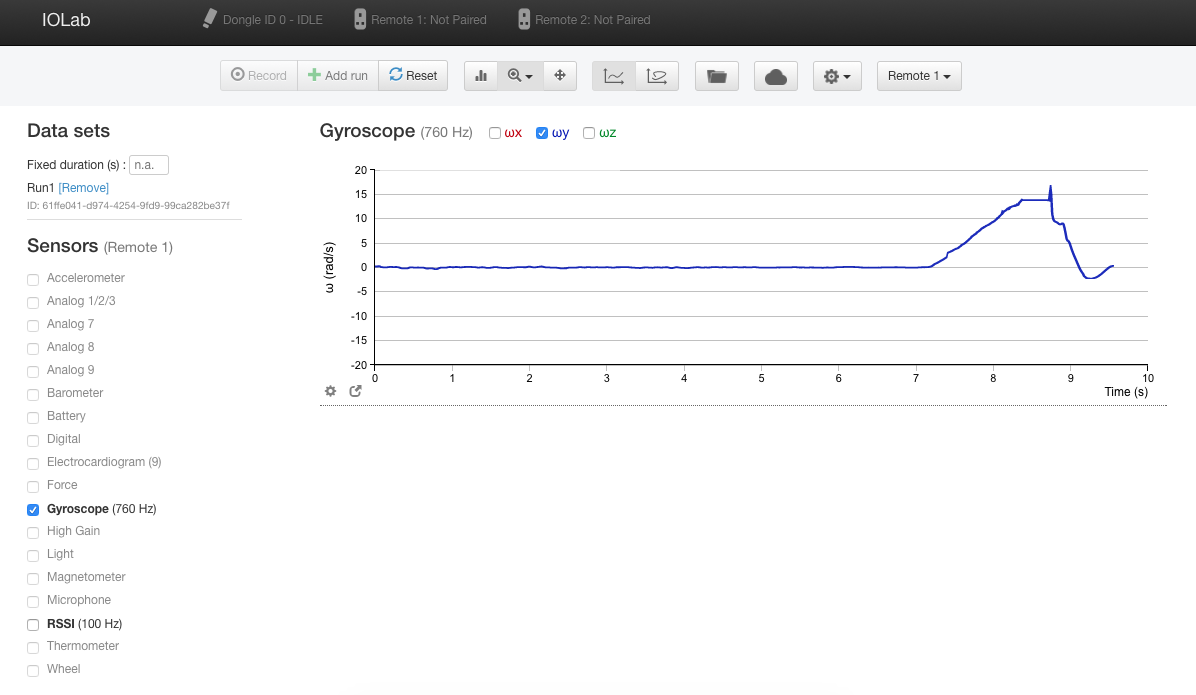Open the Remote 1 selector dropdown
The height and width of the screenshot is (695, 1196).
919,76
